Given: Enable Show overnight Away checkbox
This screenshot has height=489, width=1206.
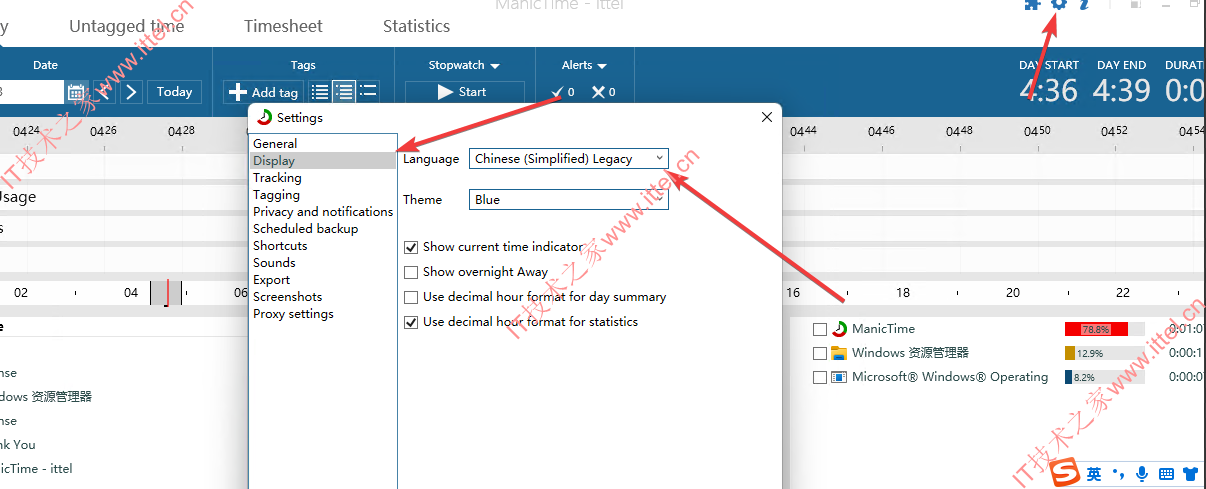Looking at the screenshot, I should click(x=411, y=272).
